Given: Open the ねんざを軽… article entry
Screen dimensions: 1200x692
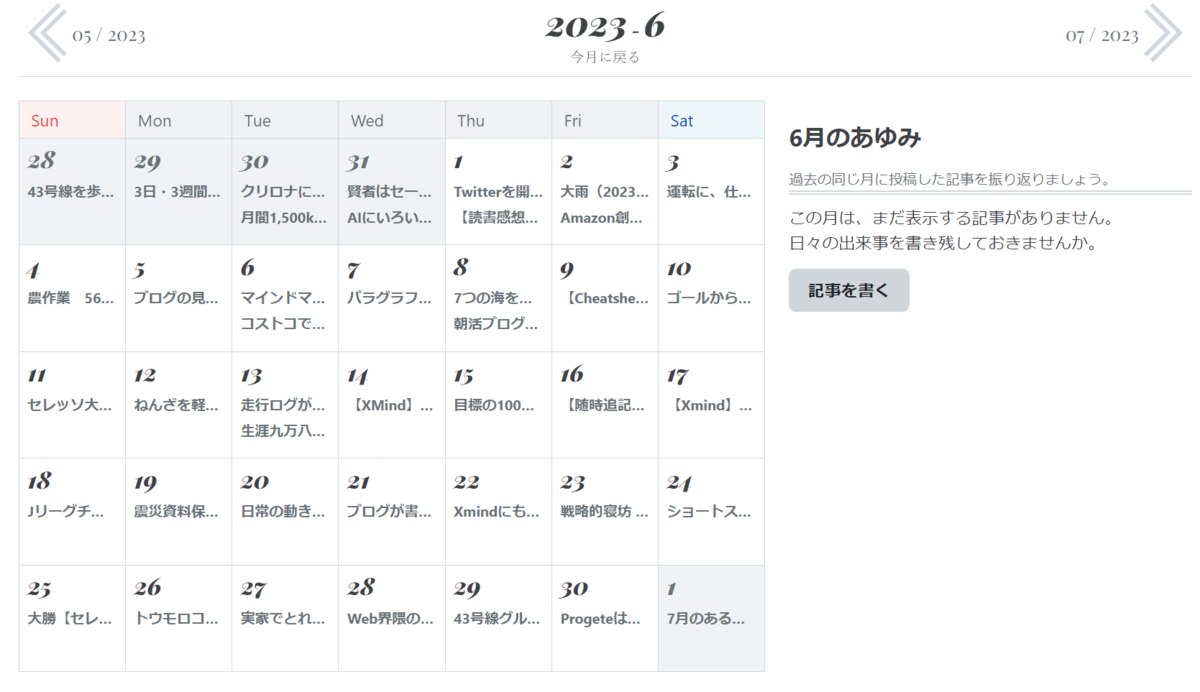Looking at the screenshot, I should tap(178, 405).
